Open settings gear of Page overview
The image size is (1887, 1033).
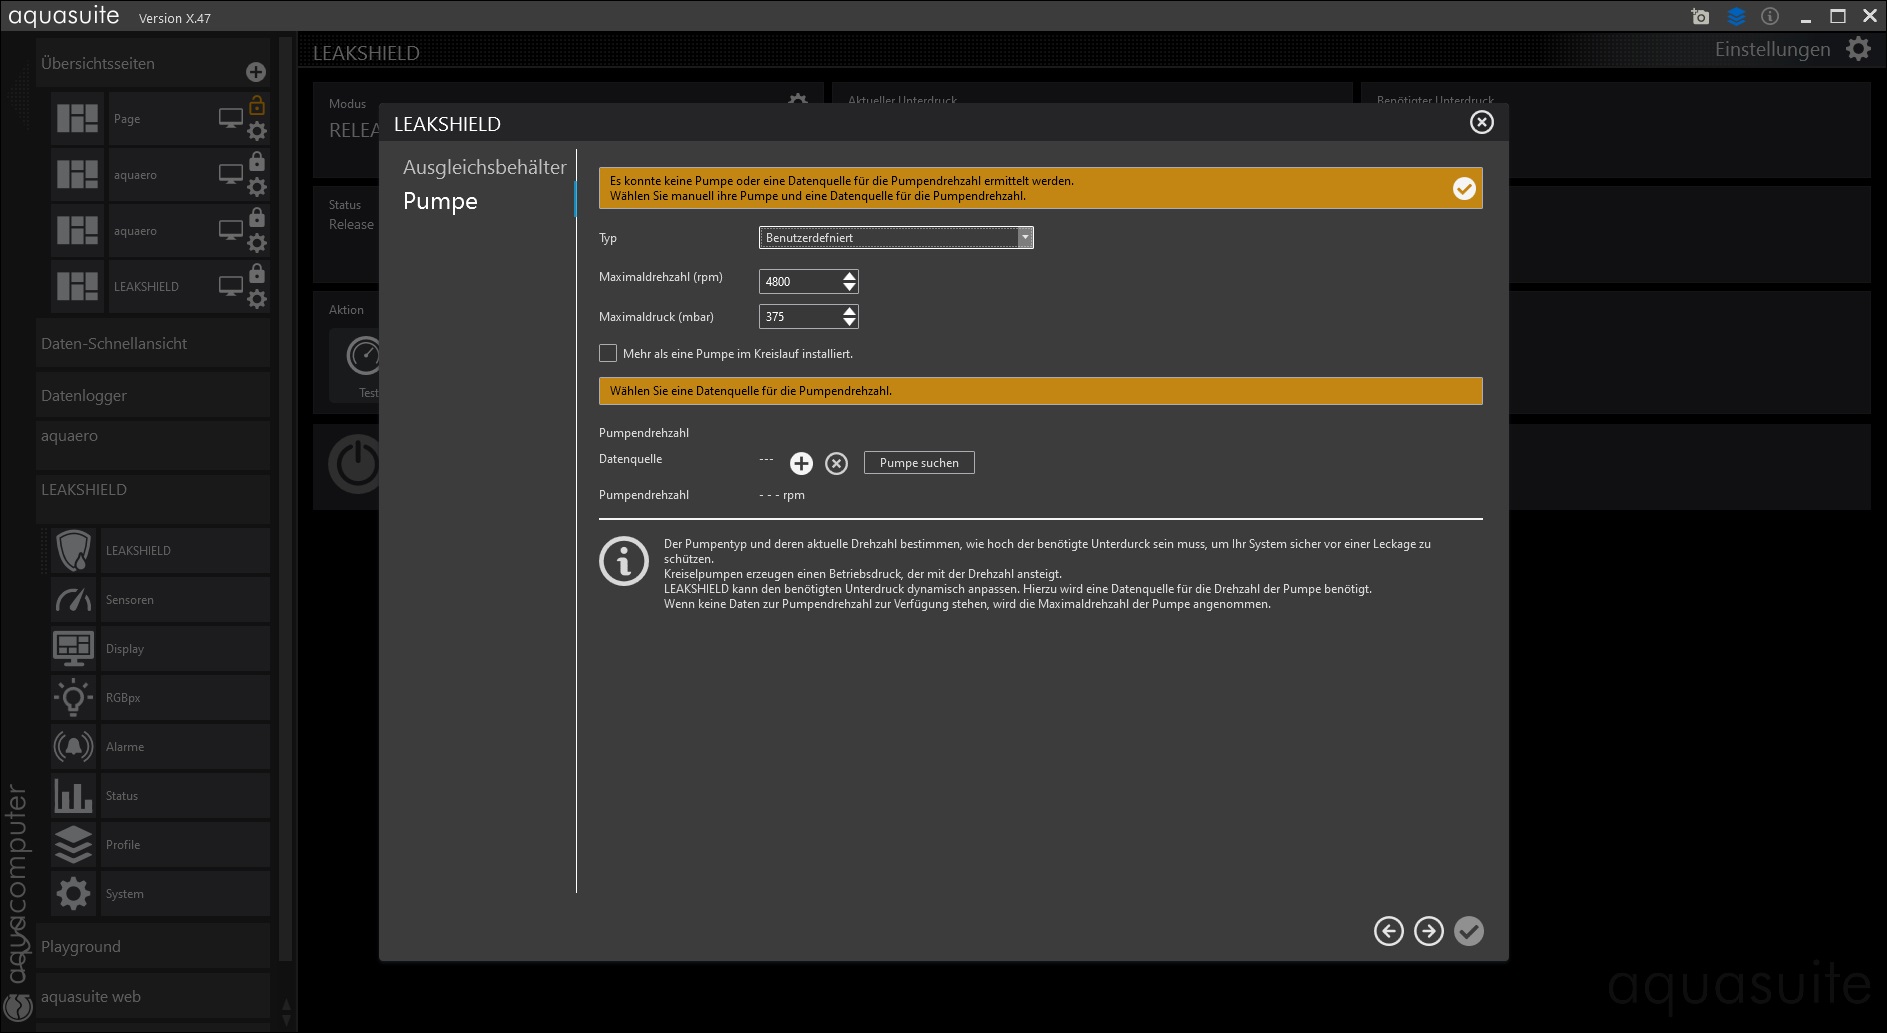pyautogui.click(x=257, y=131)
